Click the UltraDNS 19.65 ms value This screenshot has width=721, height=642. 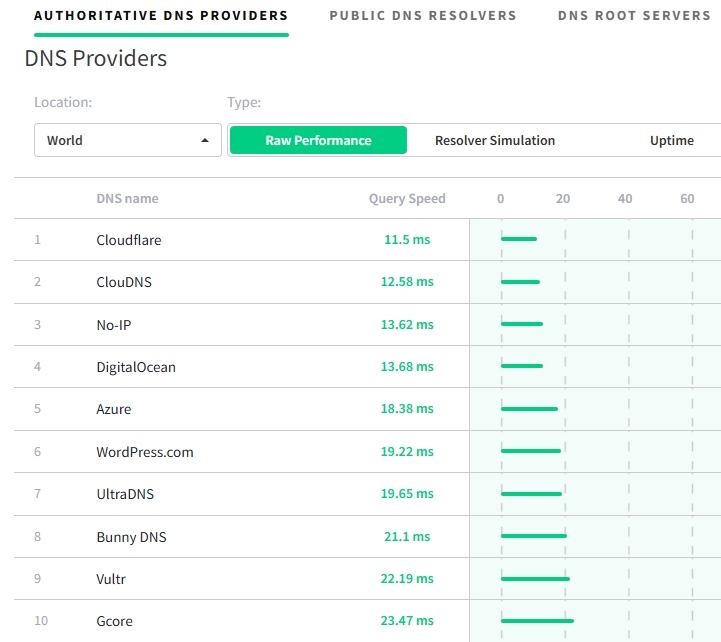click(x=407, y=493)
